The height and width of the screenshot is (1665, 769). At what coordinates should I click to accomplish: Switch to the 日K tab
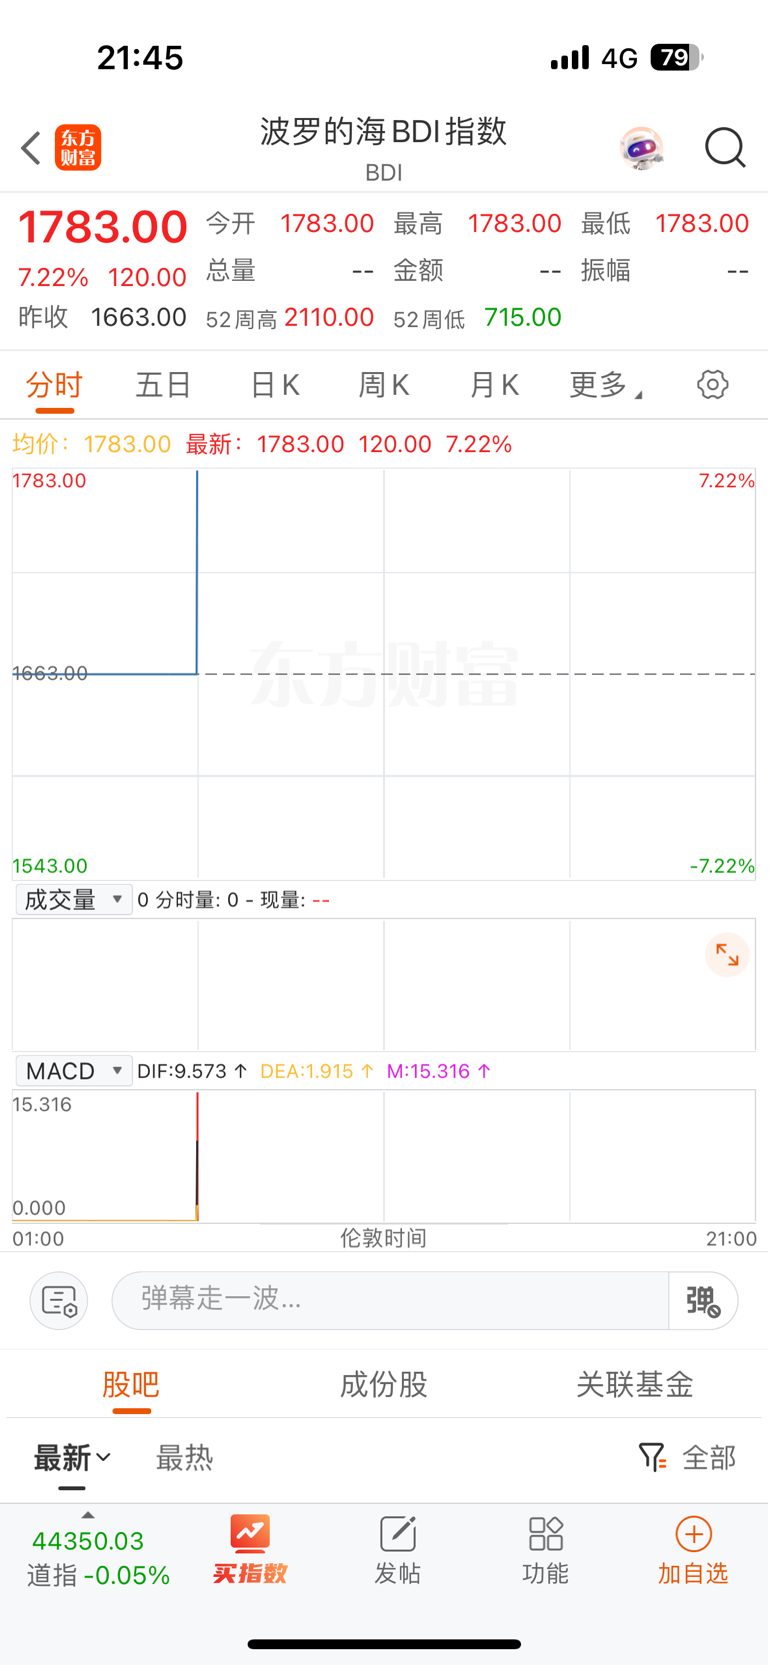tap(275, 385)
